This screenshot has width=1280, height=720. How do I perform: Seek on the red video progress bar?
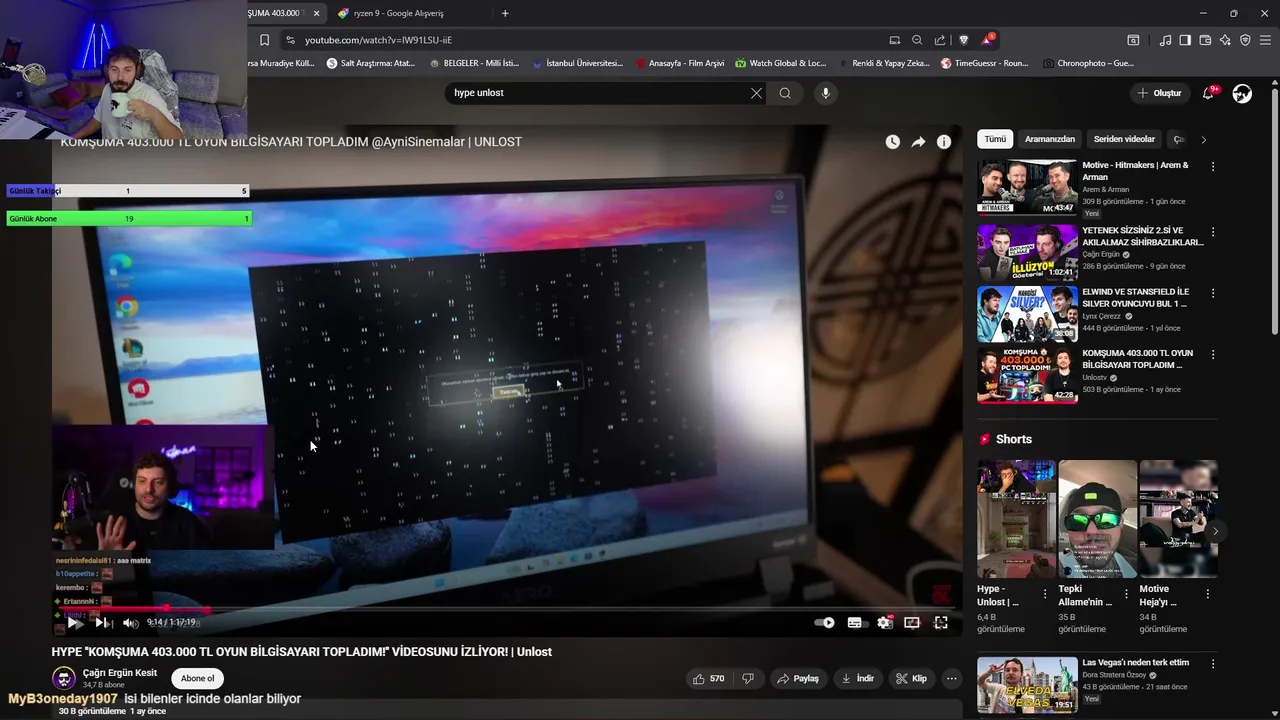coord(507,607)
